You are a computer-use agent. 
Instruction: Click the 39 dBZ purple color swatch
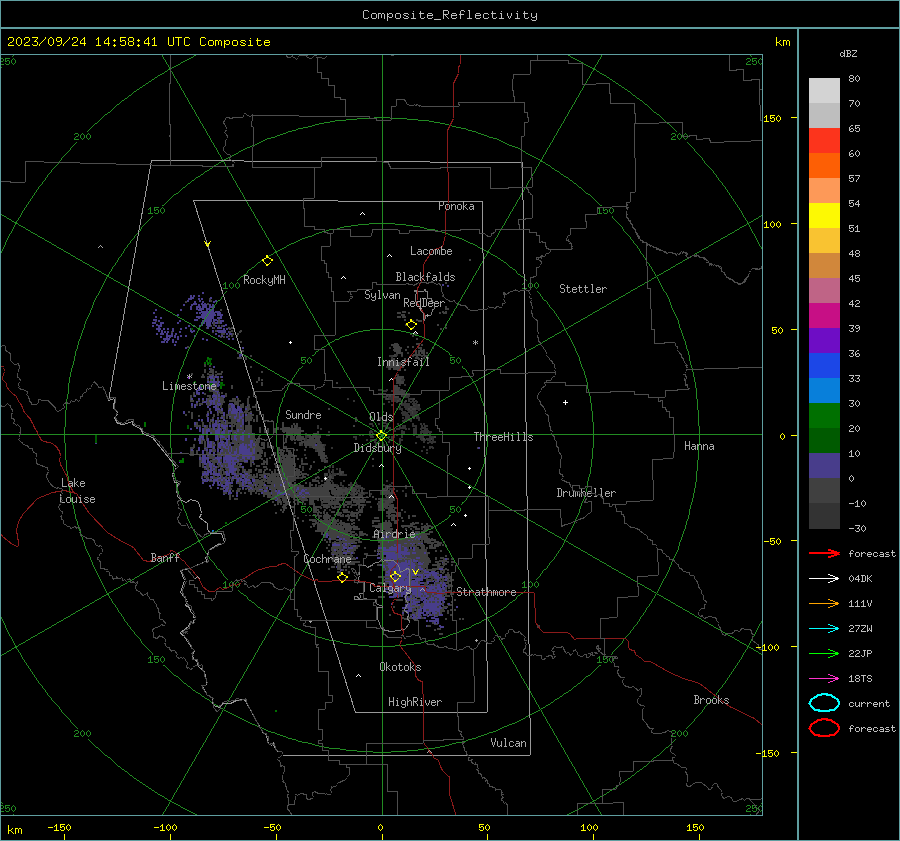(x=824, y=340)
